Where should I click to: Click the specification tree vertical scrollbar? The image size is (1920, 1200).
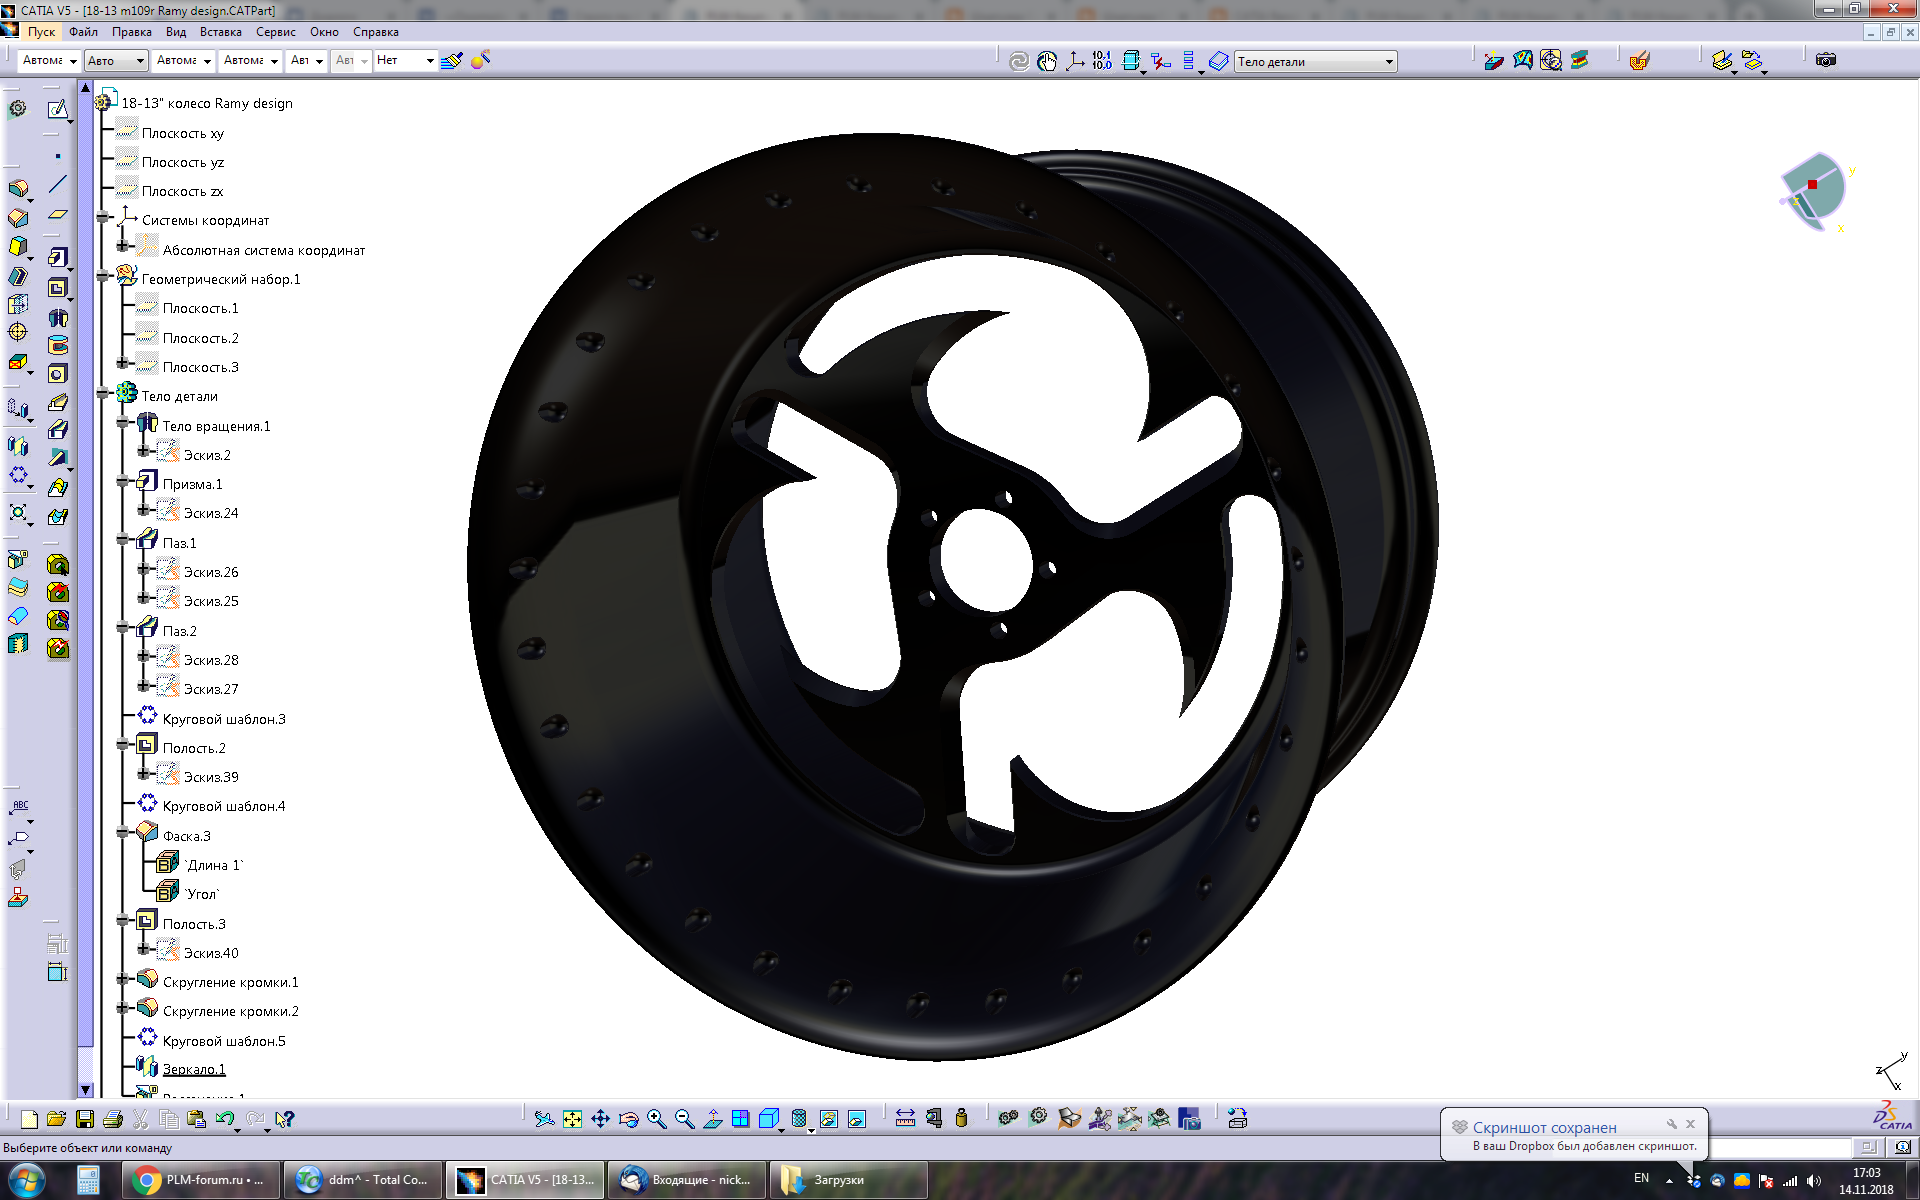click(85, 590)
